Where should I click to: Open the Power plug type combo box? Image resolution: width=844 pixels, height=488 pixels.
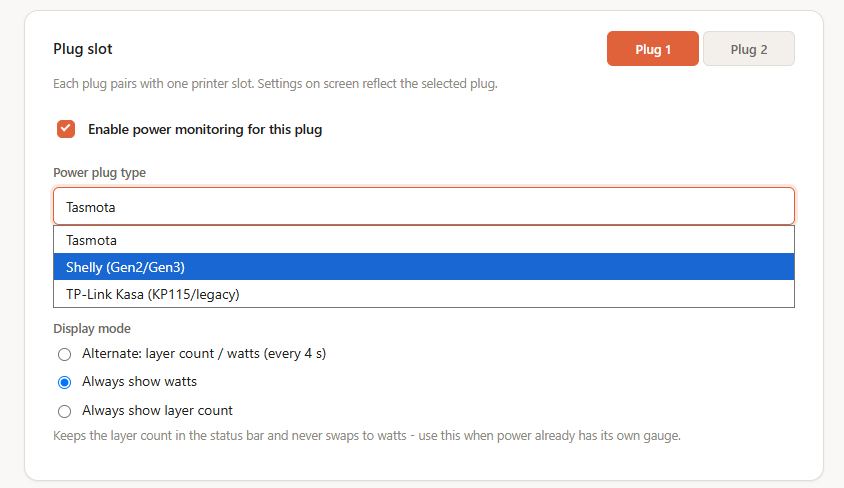click(424, 207)
